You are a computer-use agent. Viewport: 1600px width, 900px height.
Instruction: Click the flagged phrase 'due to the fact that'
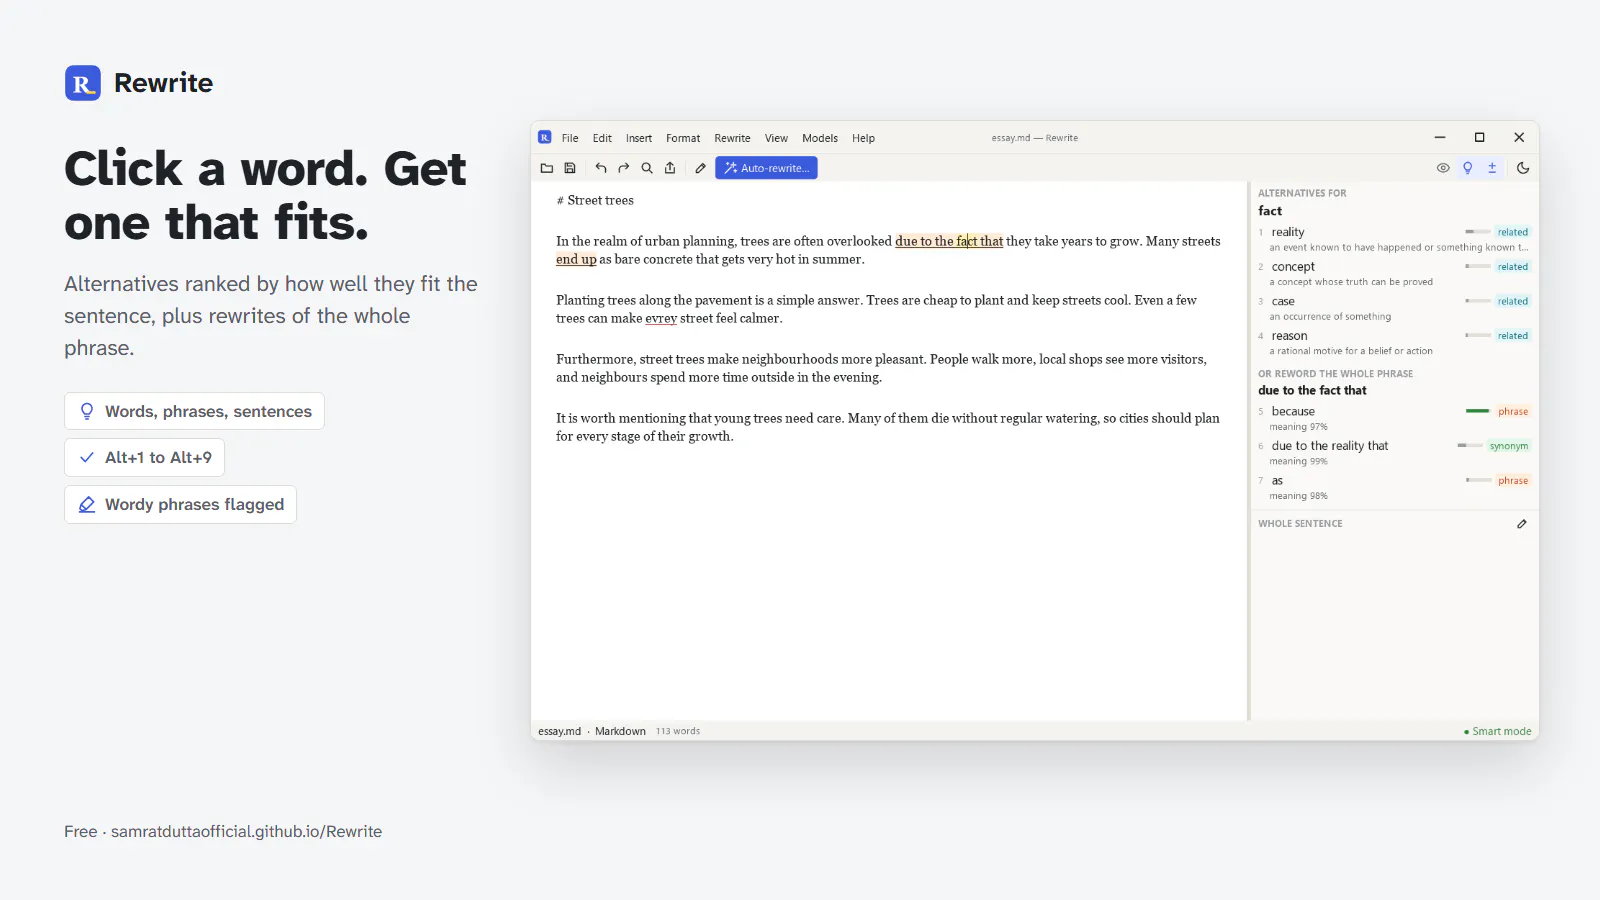click(949, 241)
